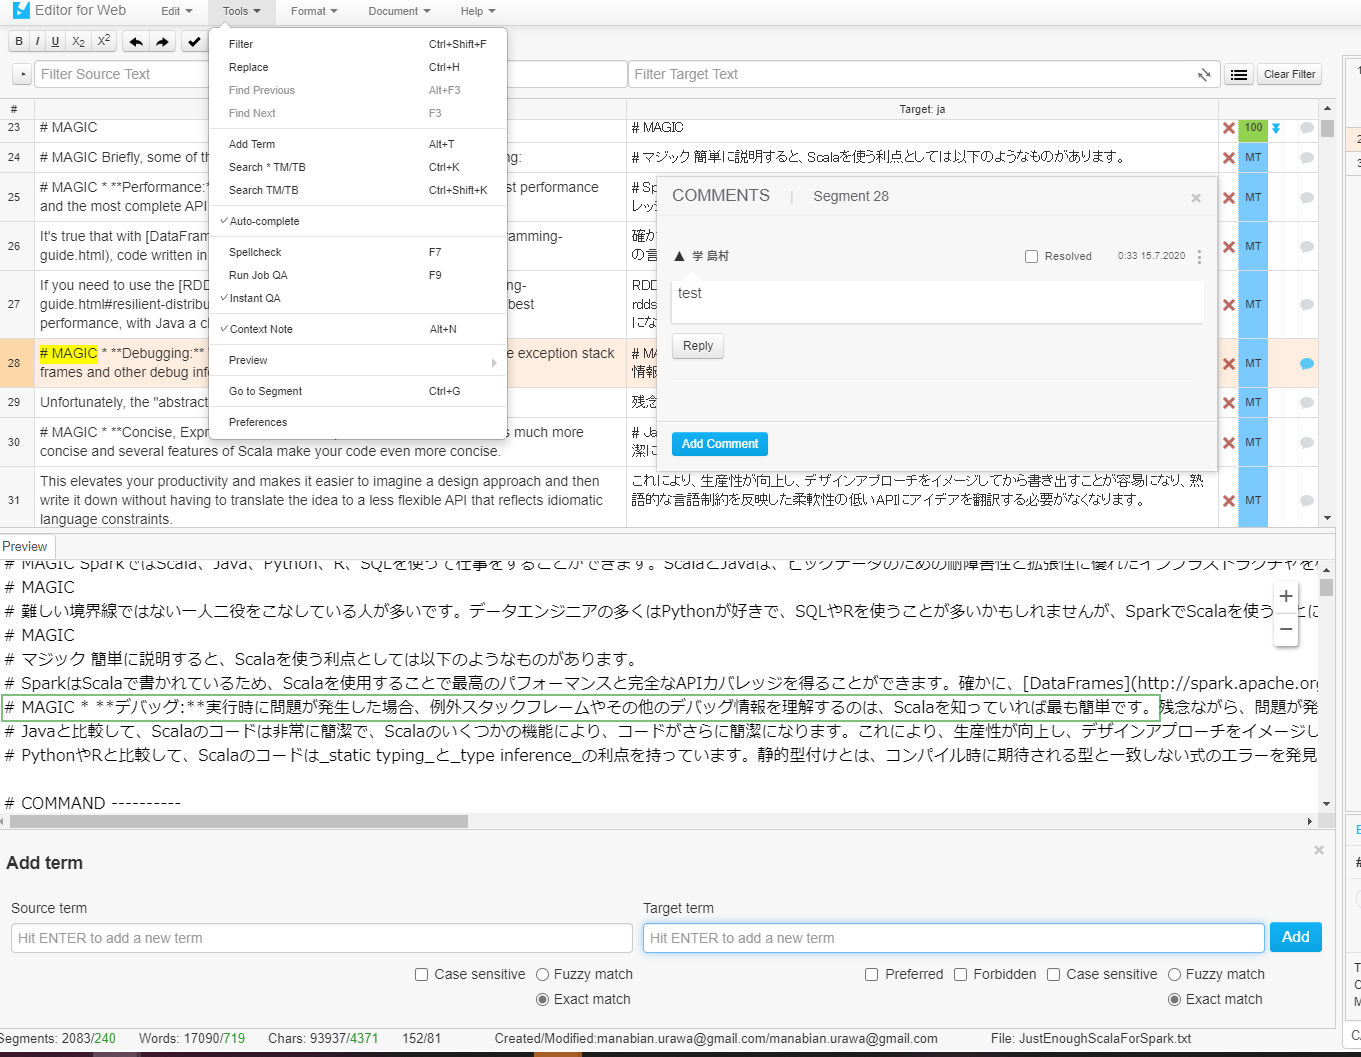Click the Clear Filter button
Screen dimensions: 1361x1057
[1289, 74]
